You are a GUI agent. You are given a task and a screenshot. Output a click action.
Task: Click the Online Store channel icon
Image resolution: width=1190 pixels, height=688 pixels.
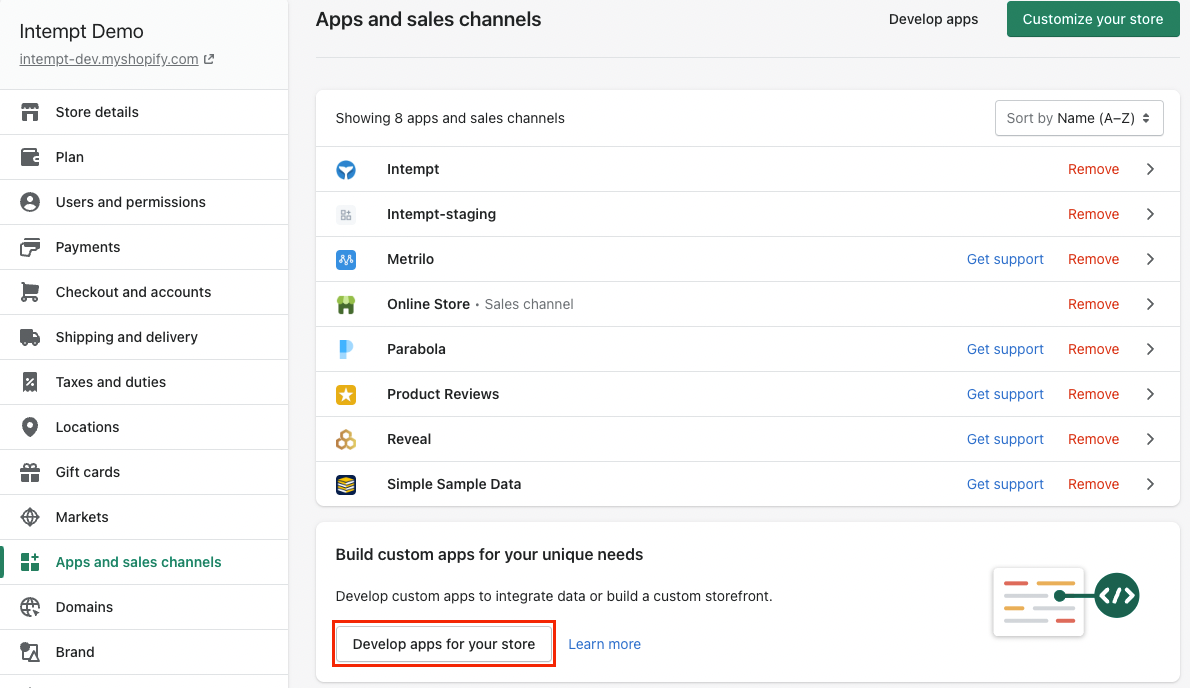coord(346,305)
